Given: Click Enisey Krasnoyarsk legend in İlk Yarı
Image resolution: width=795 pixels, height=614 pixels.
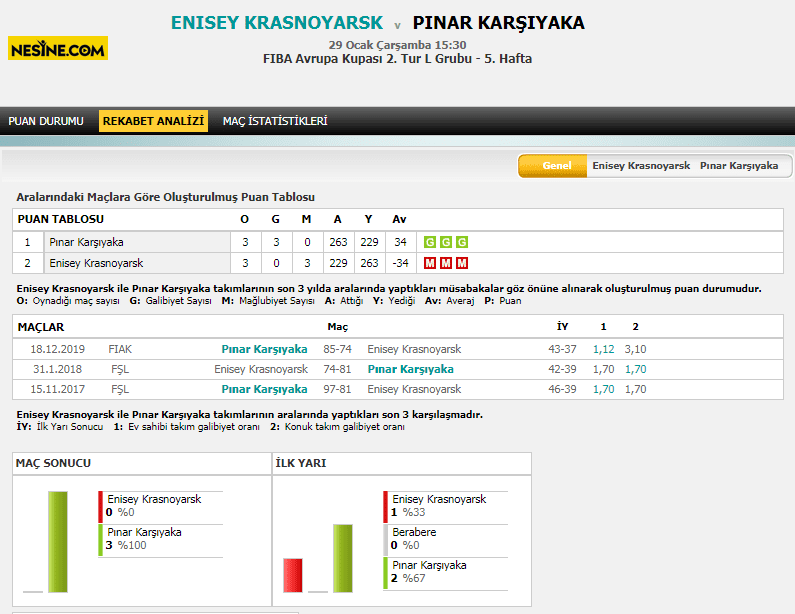Looking at the screenshot, I should pos(445,506).
